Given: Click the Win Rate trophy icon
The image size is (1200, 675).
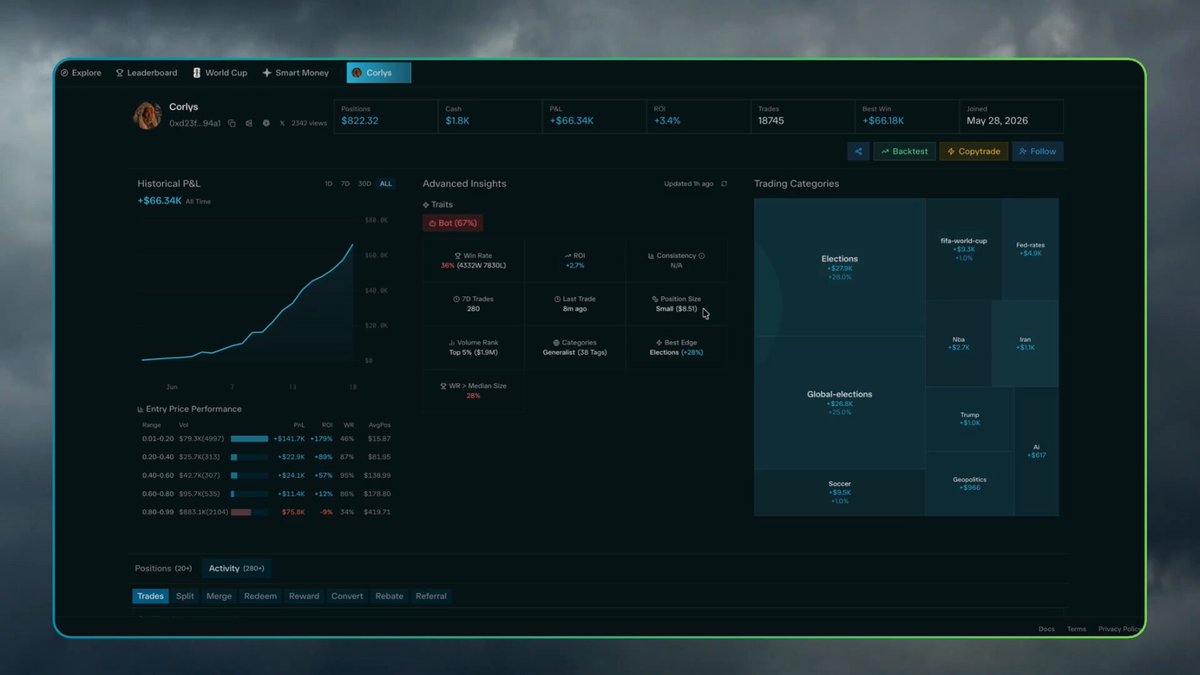Looking at the screenshot, I should (458, 256).
